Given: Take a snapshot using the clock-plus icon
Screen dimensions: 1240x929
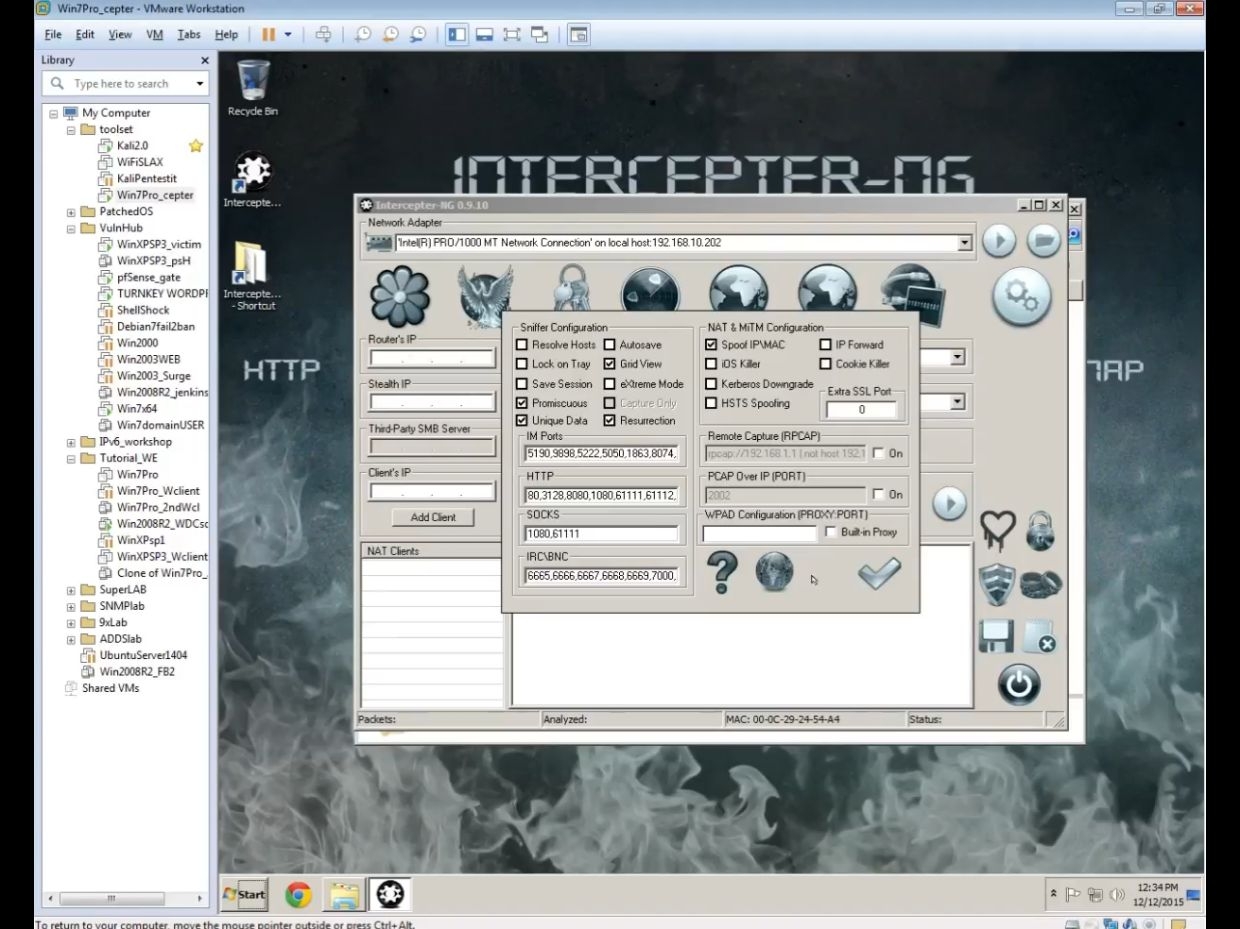Looking at the screenshot, I should [363, 34].
